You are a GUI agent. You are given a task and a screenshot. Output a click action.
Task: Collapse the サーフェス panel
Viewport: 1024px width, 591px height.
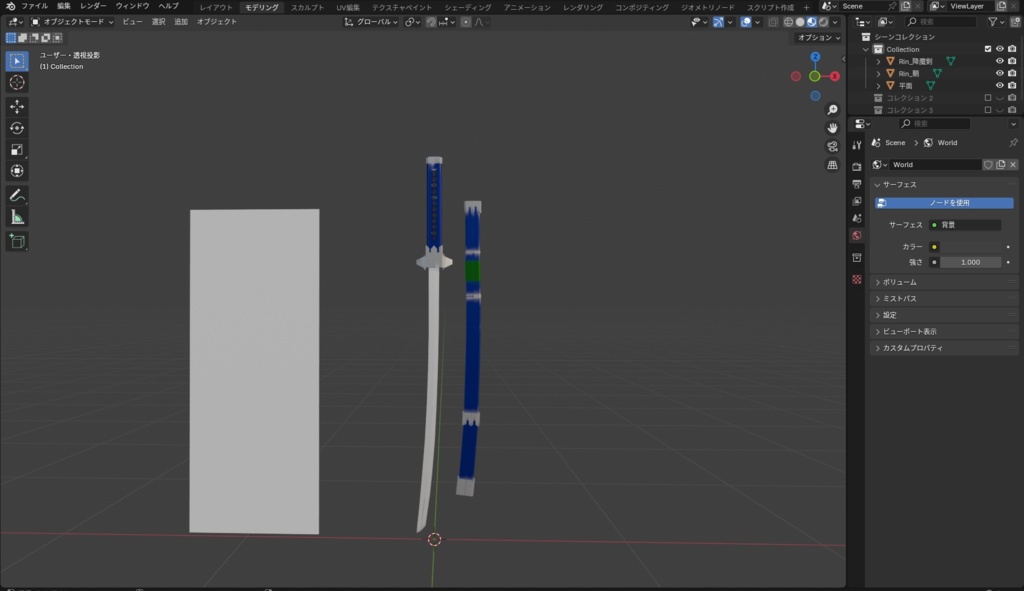pos(944,185)
